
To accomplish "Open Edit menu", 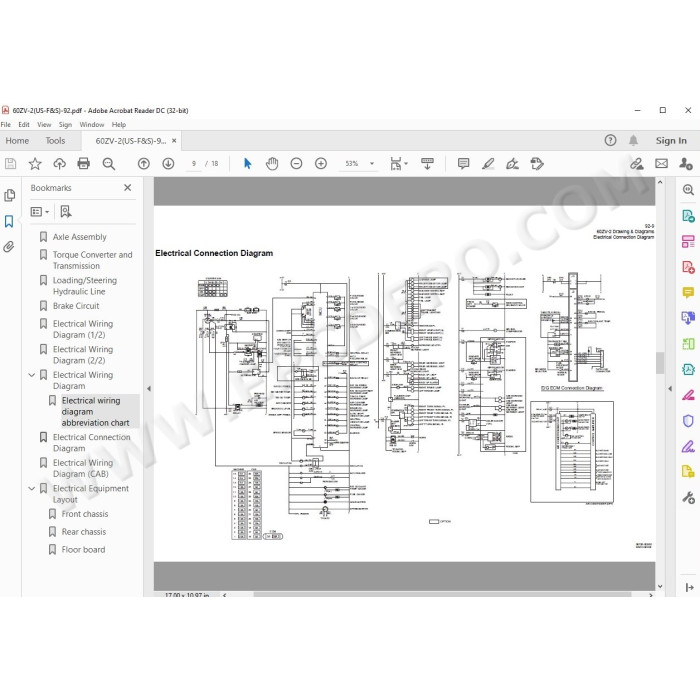I will (x=24, y=125).
